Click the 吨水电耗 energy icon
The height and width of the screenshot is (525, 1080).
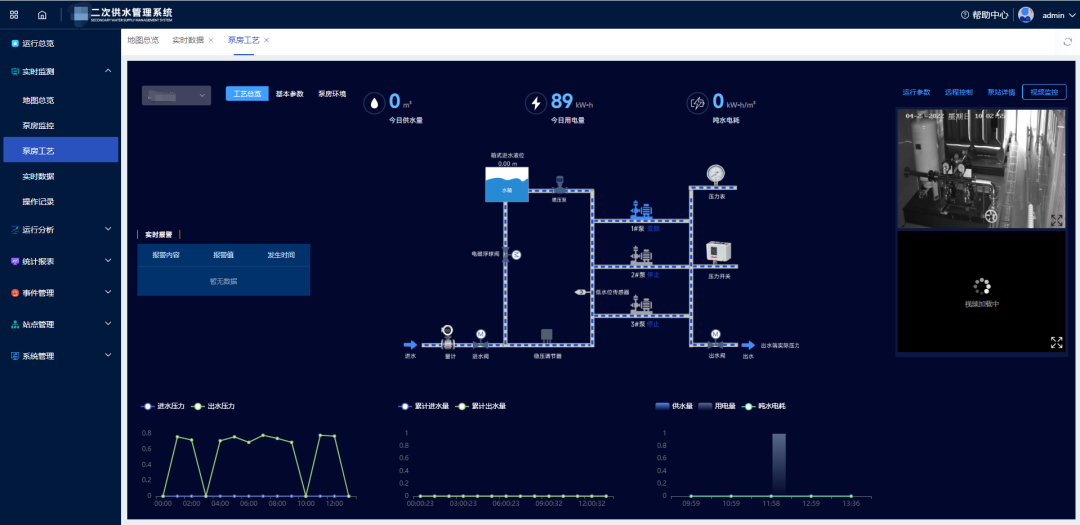coord(697,103)
